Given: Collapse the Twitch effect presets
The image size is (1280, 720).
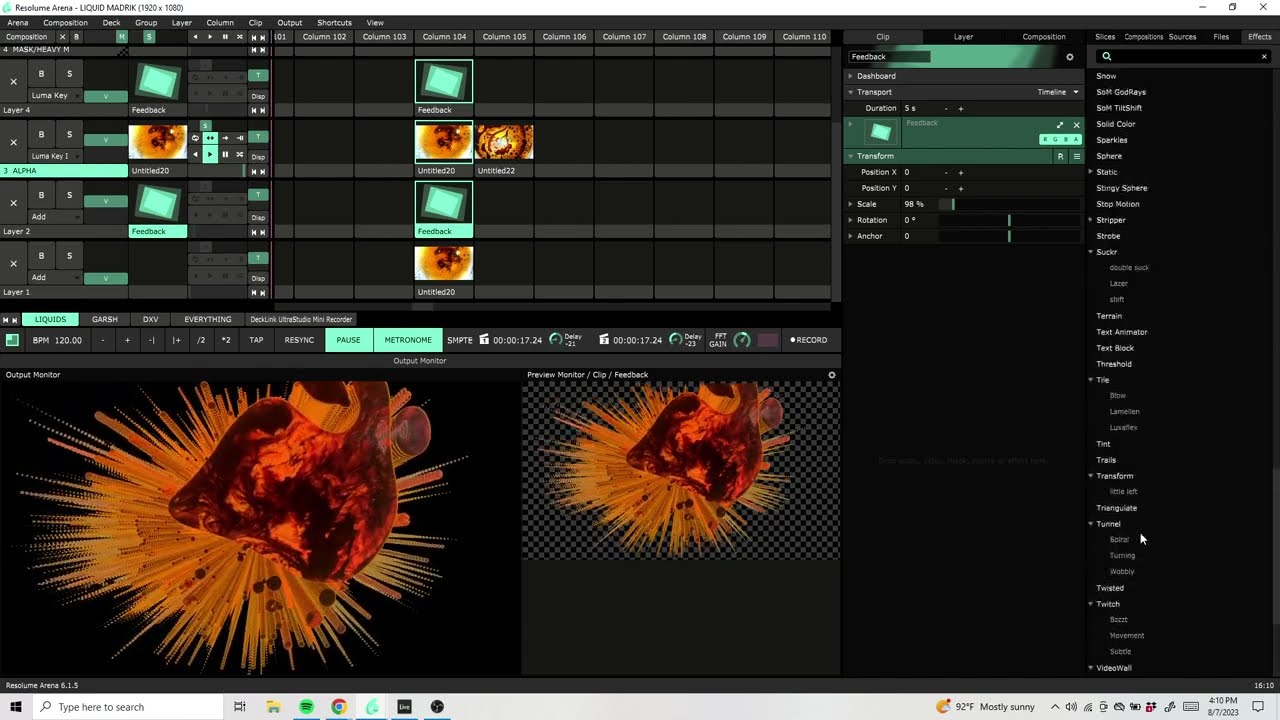Looking at the screenshot, I should (1091, 604).
